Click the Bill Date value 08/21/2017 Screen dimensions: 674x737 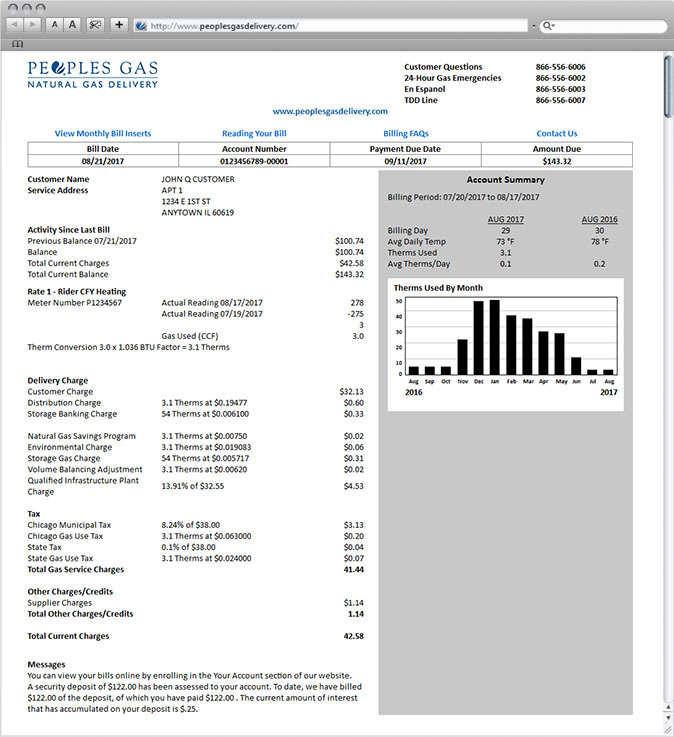[103, 161]
